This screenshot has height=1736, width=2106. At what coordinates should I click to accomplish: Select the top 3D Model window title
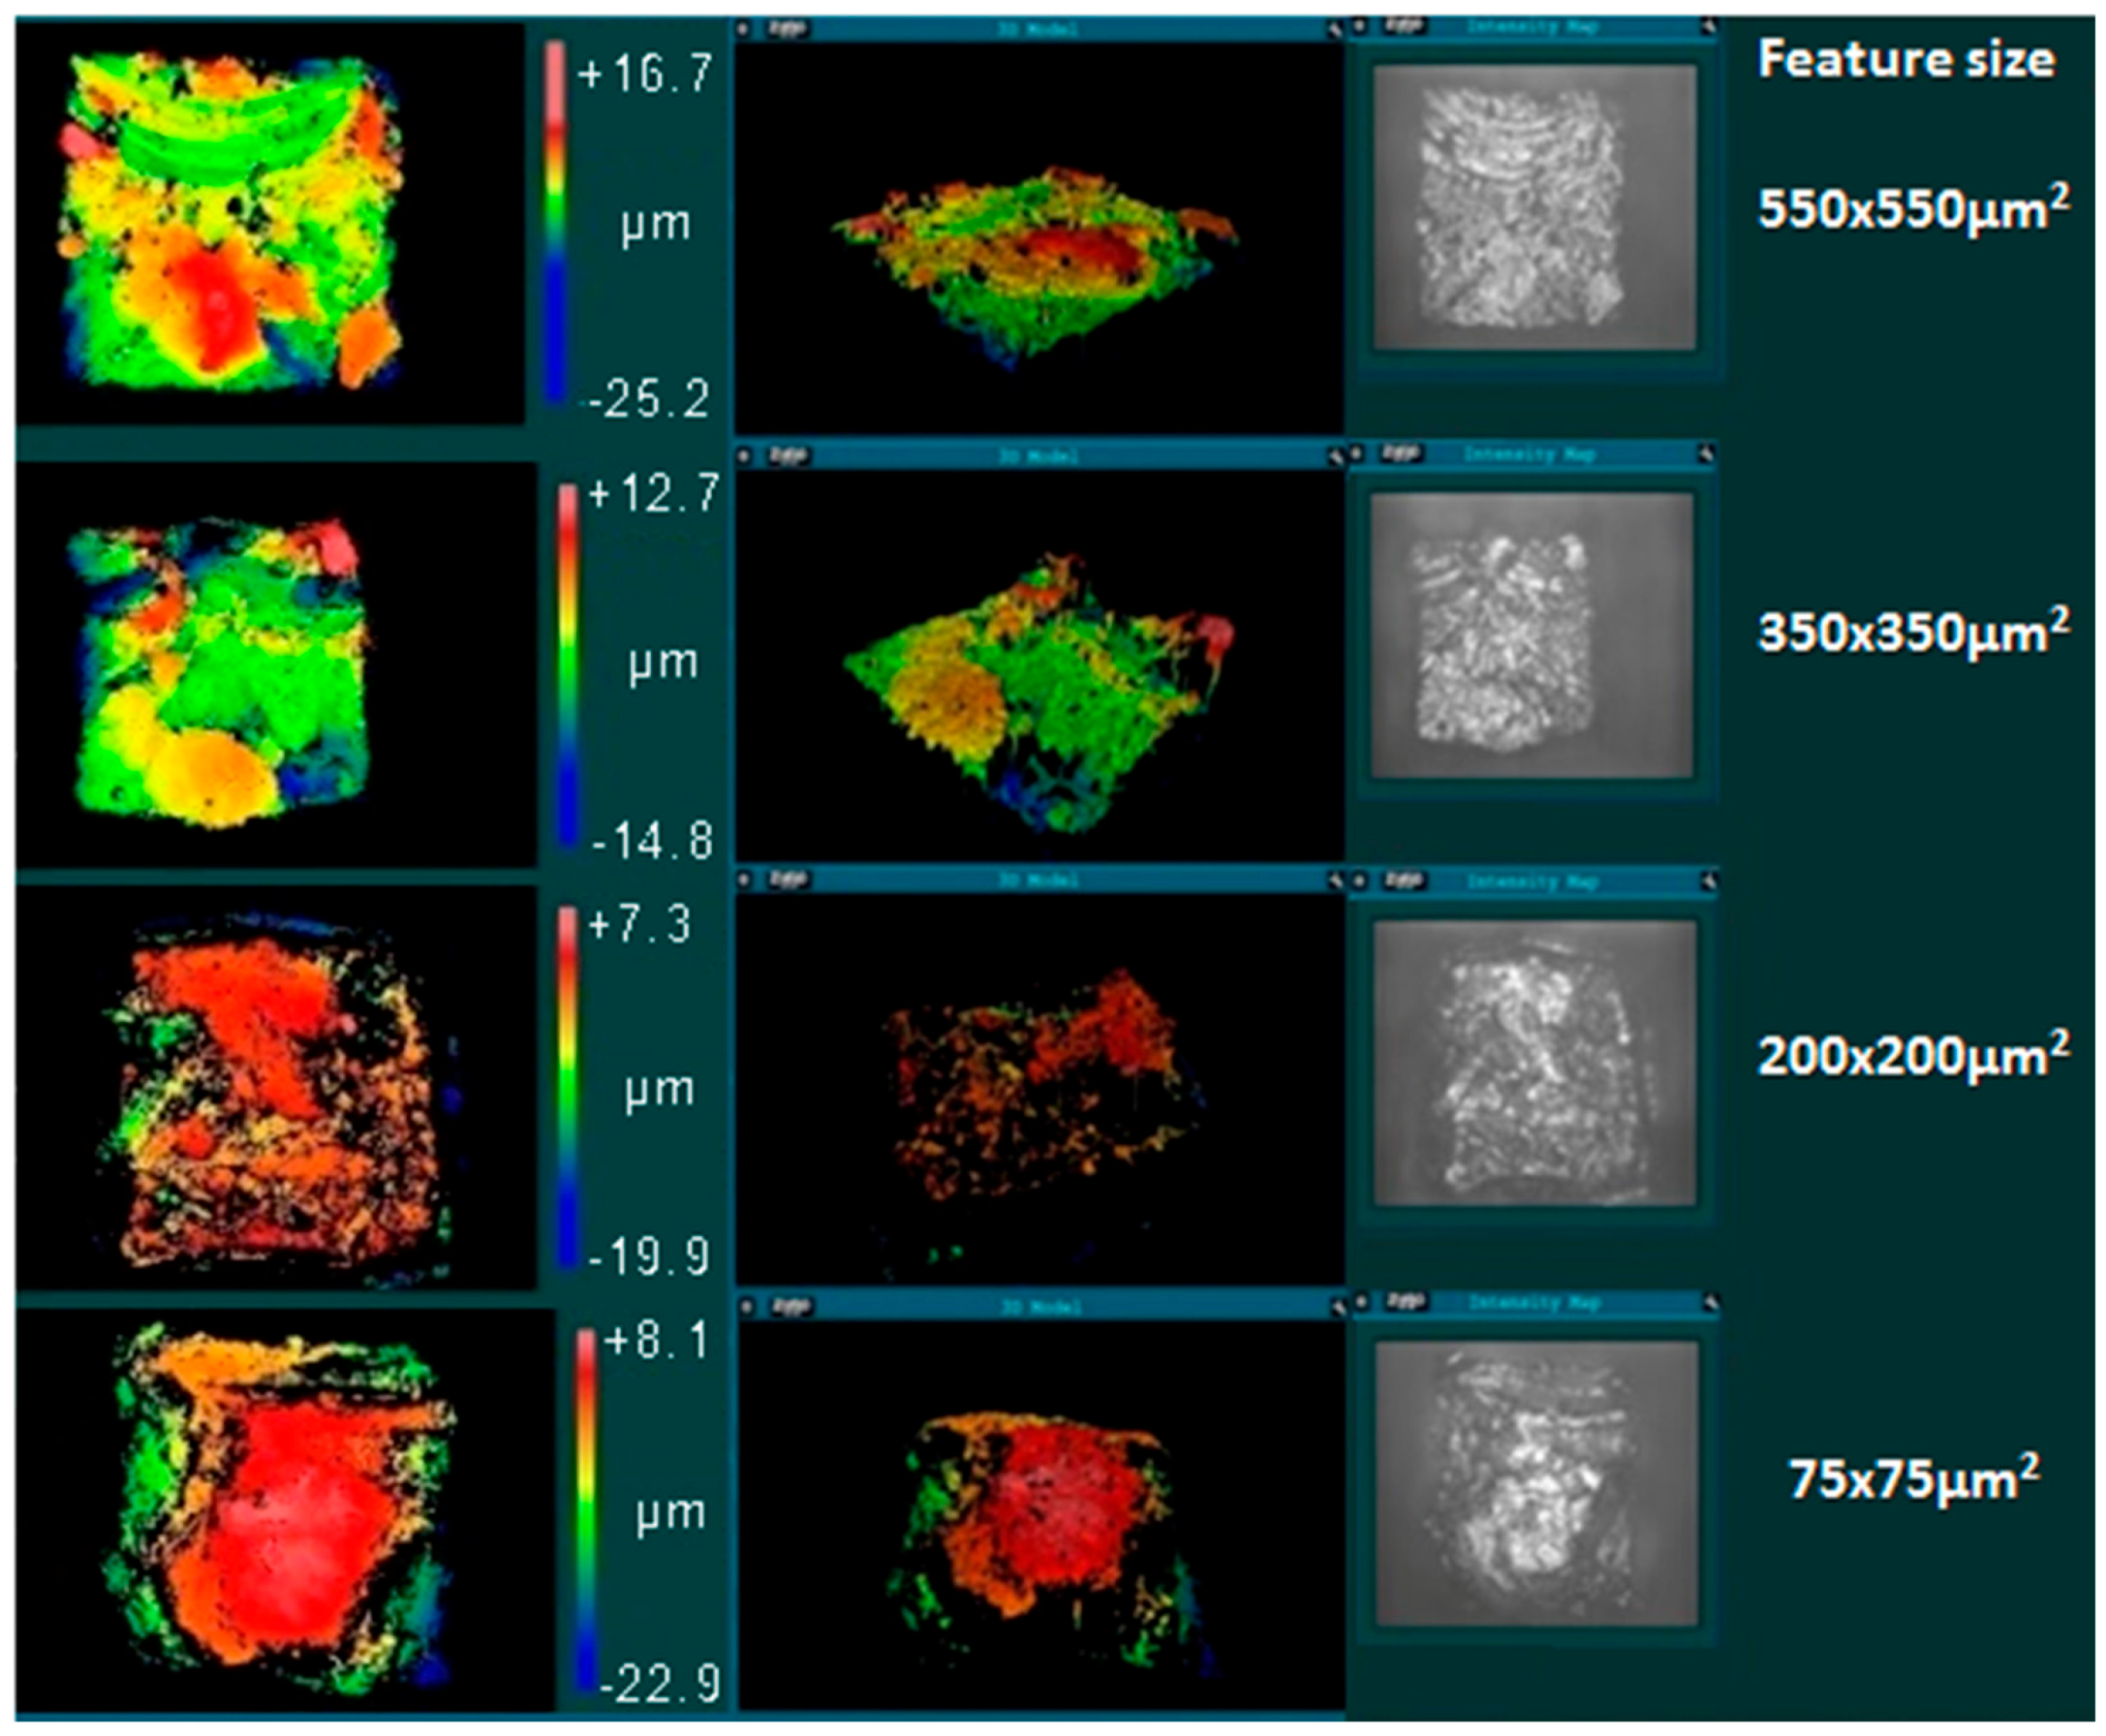coord(1038,30)
